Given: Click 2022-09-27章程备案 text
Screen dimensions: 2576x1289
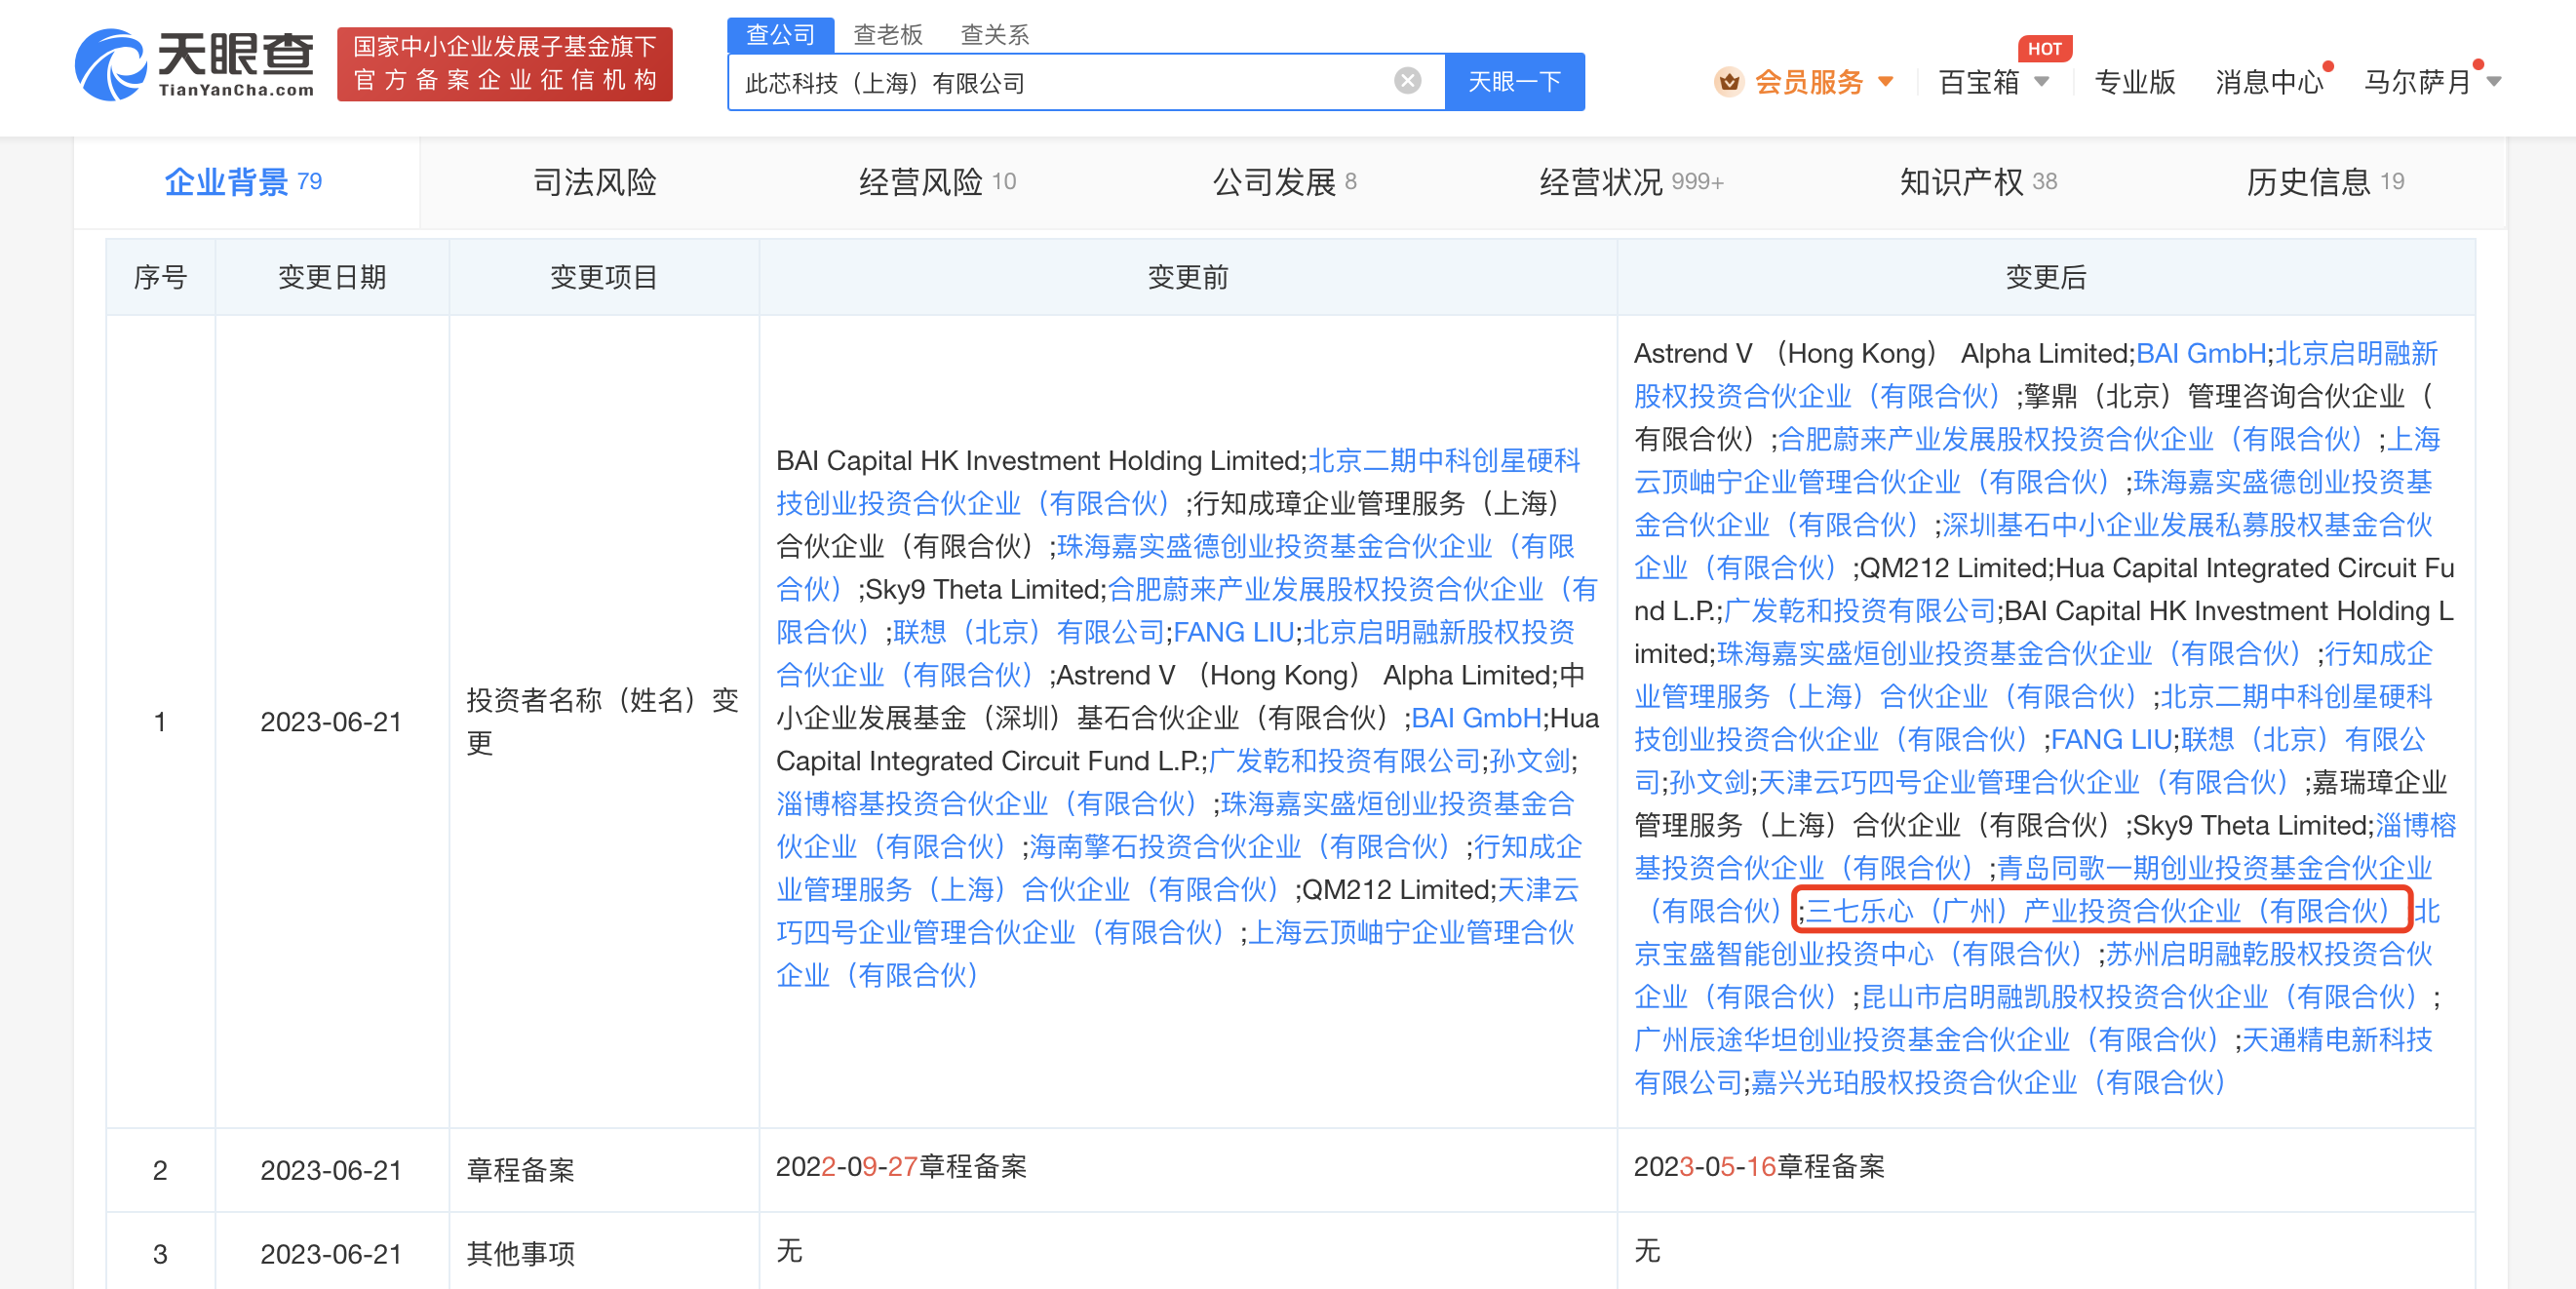Looking at the screenshot, I should click(x=901, y=1166).
